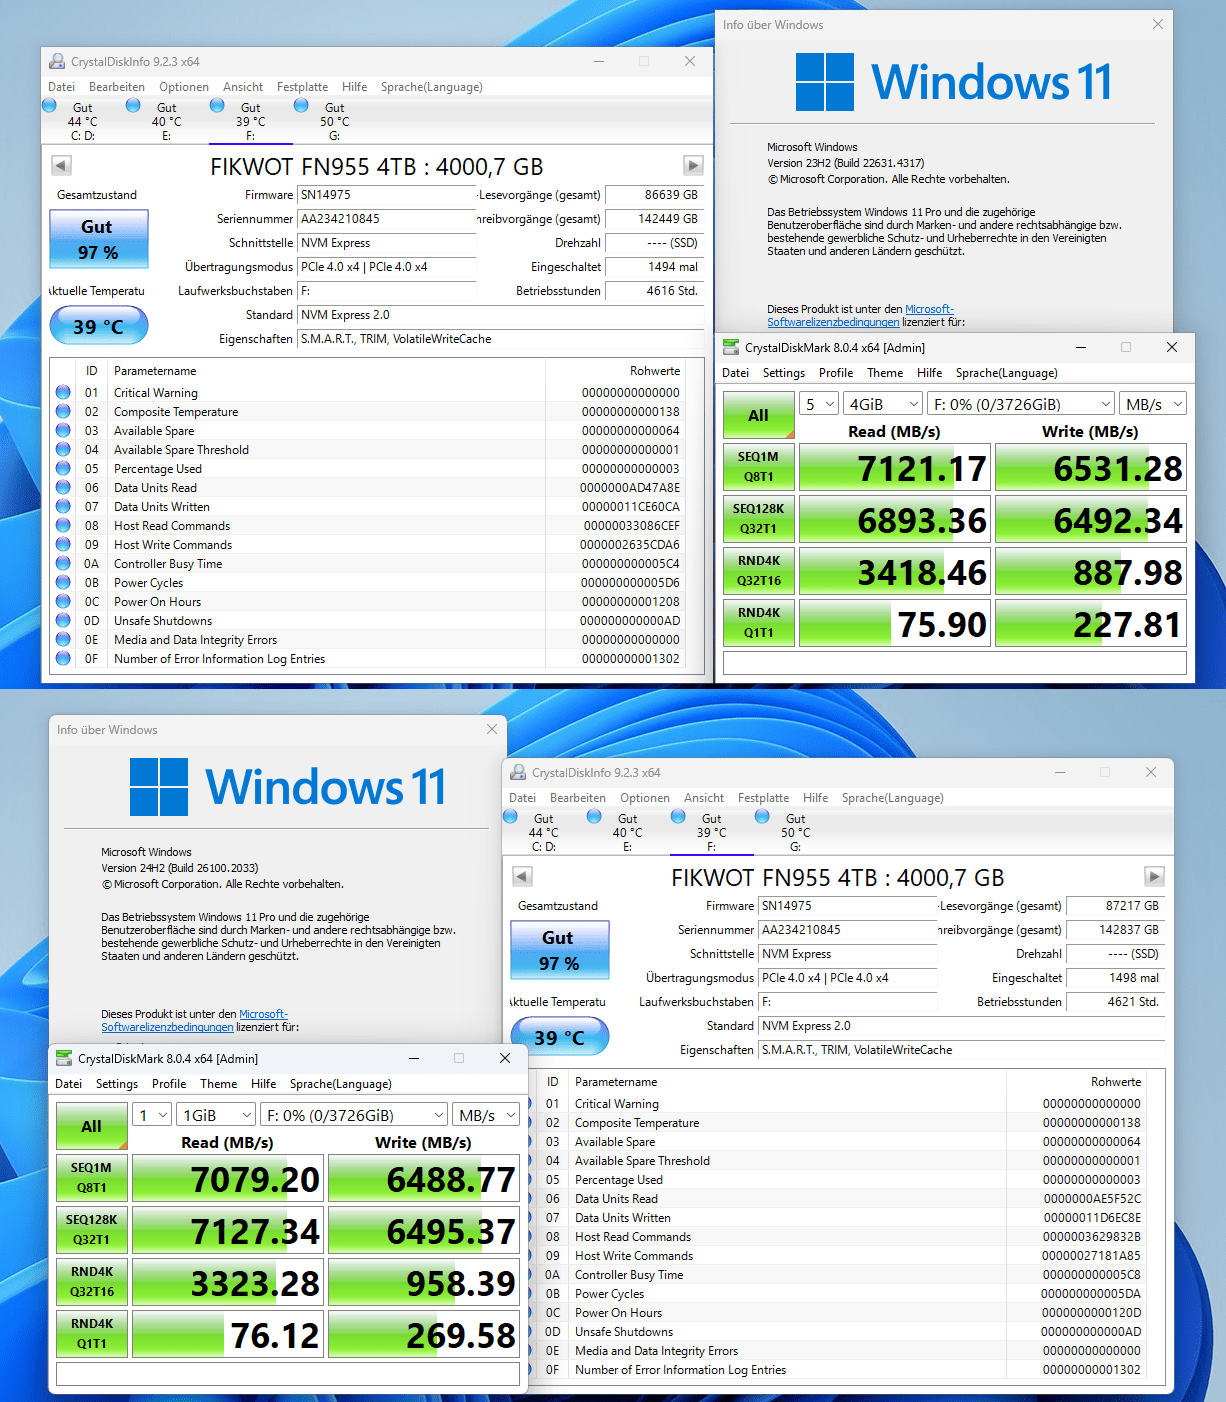1226x1402 pixels.
Task: Click the 7121.17 read result cell
Action: coord(894,467)
